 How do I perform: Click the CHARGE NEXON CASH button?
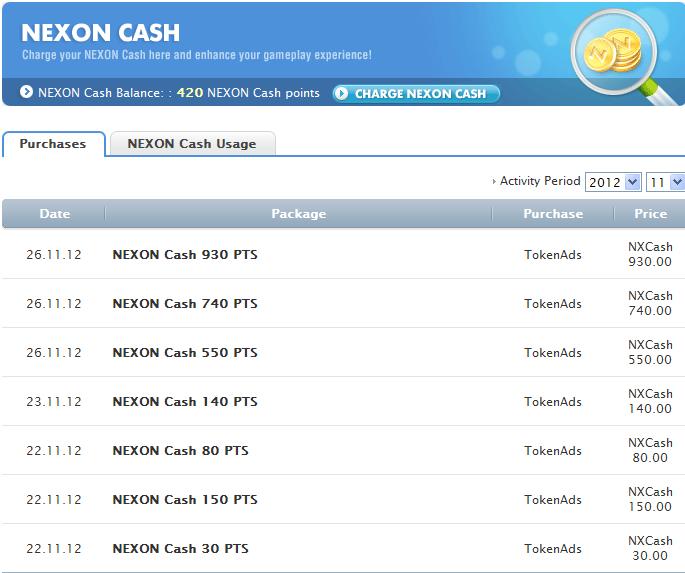416,93
